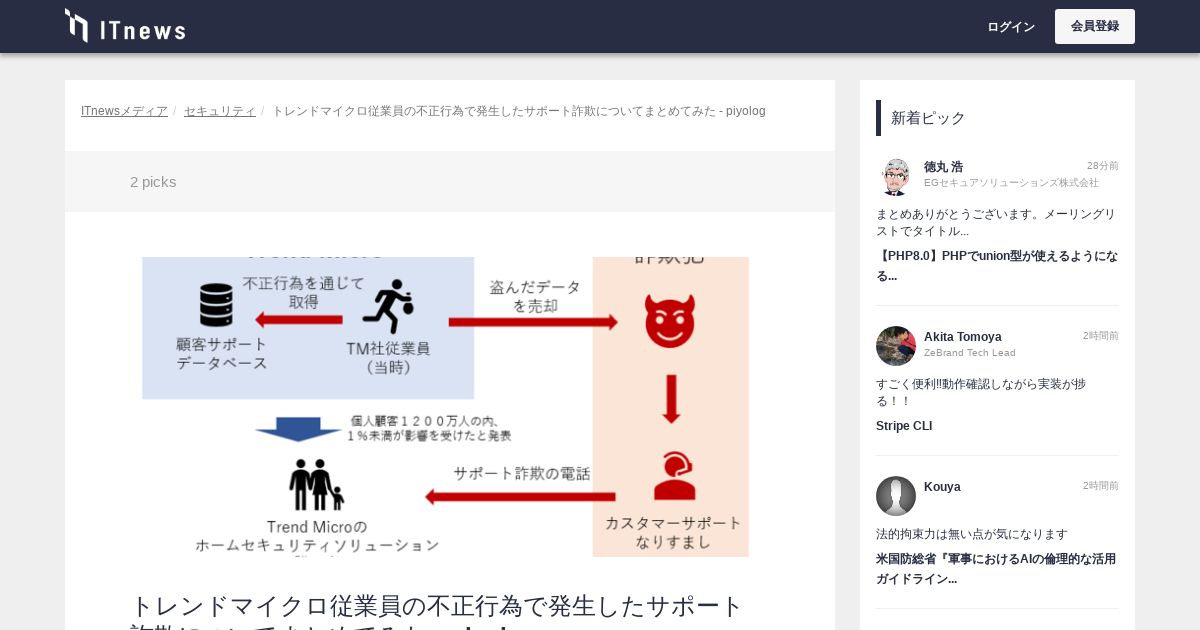Click the 28分前 timestamp
Screen dimensions: 1200x630
tap(1103, 166)
